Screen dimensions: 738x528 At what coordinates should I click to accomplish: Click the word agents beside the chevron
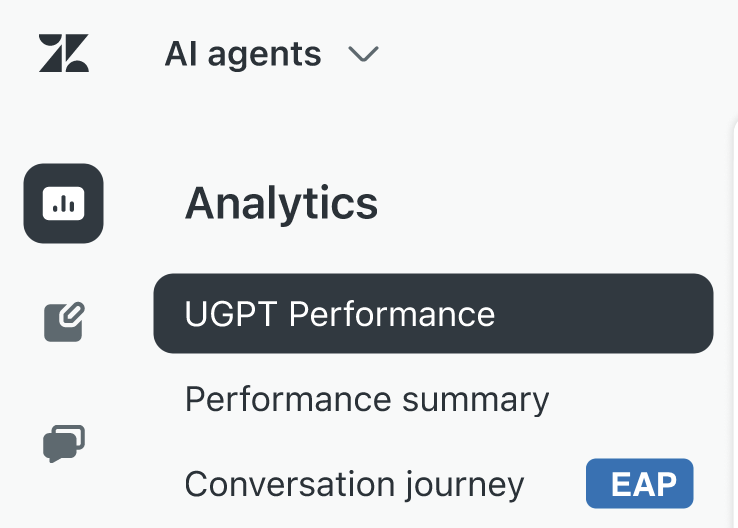coord(265,56)
